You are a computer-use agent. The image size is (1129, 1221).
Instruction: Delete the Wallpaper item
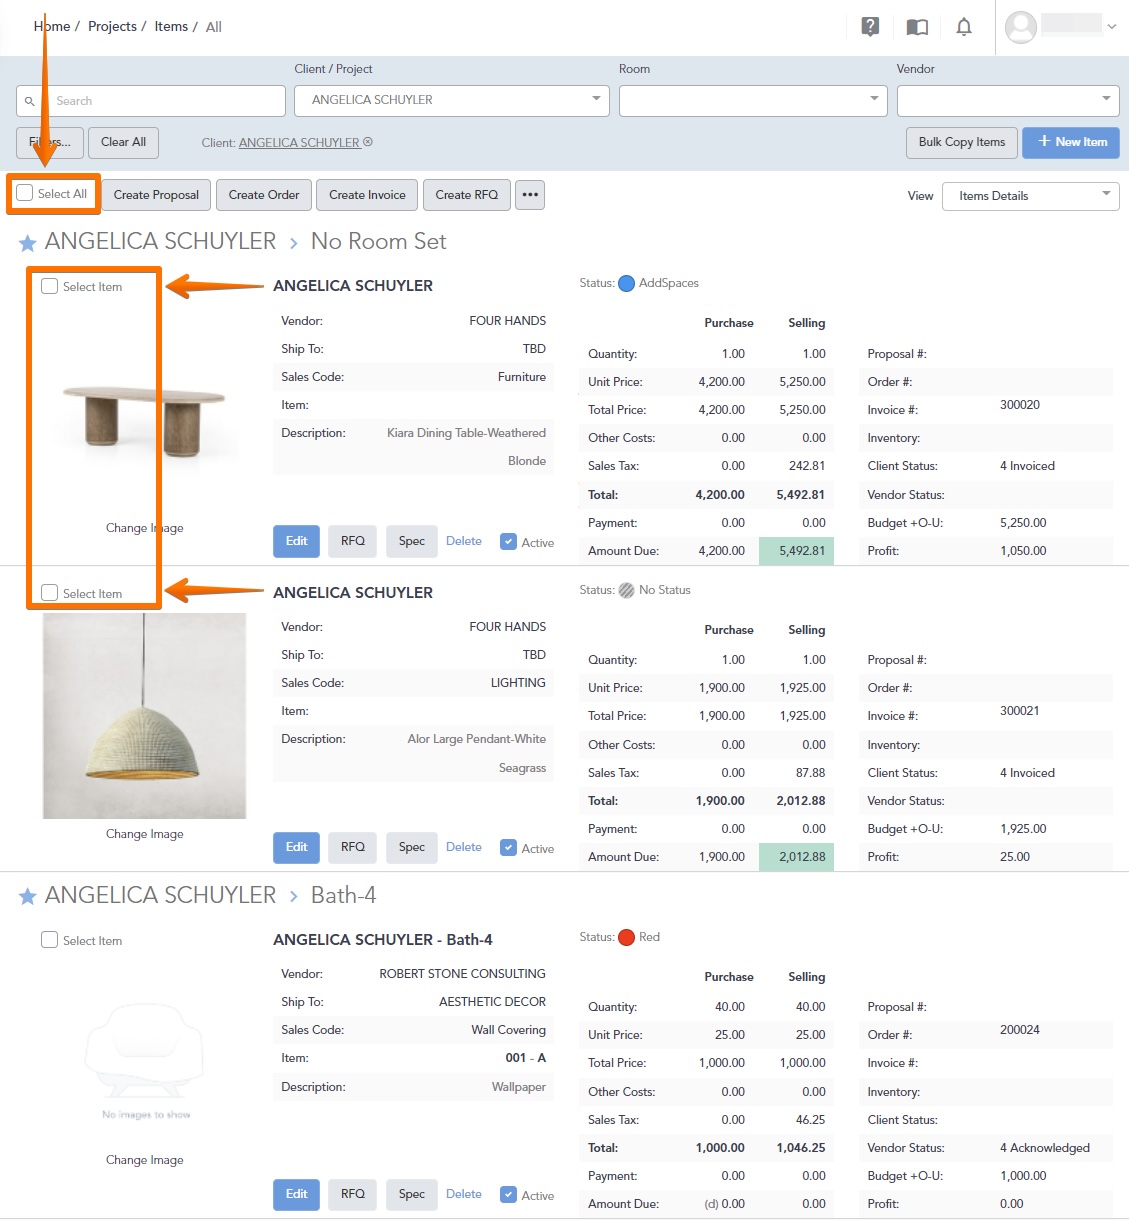click(x=464, y=1194)
